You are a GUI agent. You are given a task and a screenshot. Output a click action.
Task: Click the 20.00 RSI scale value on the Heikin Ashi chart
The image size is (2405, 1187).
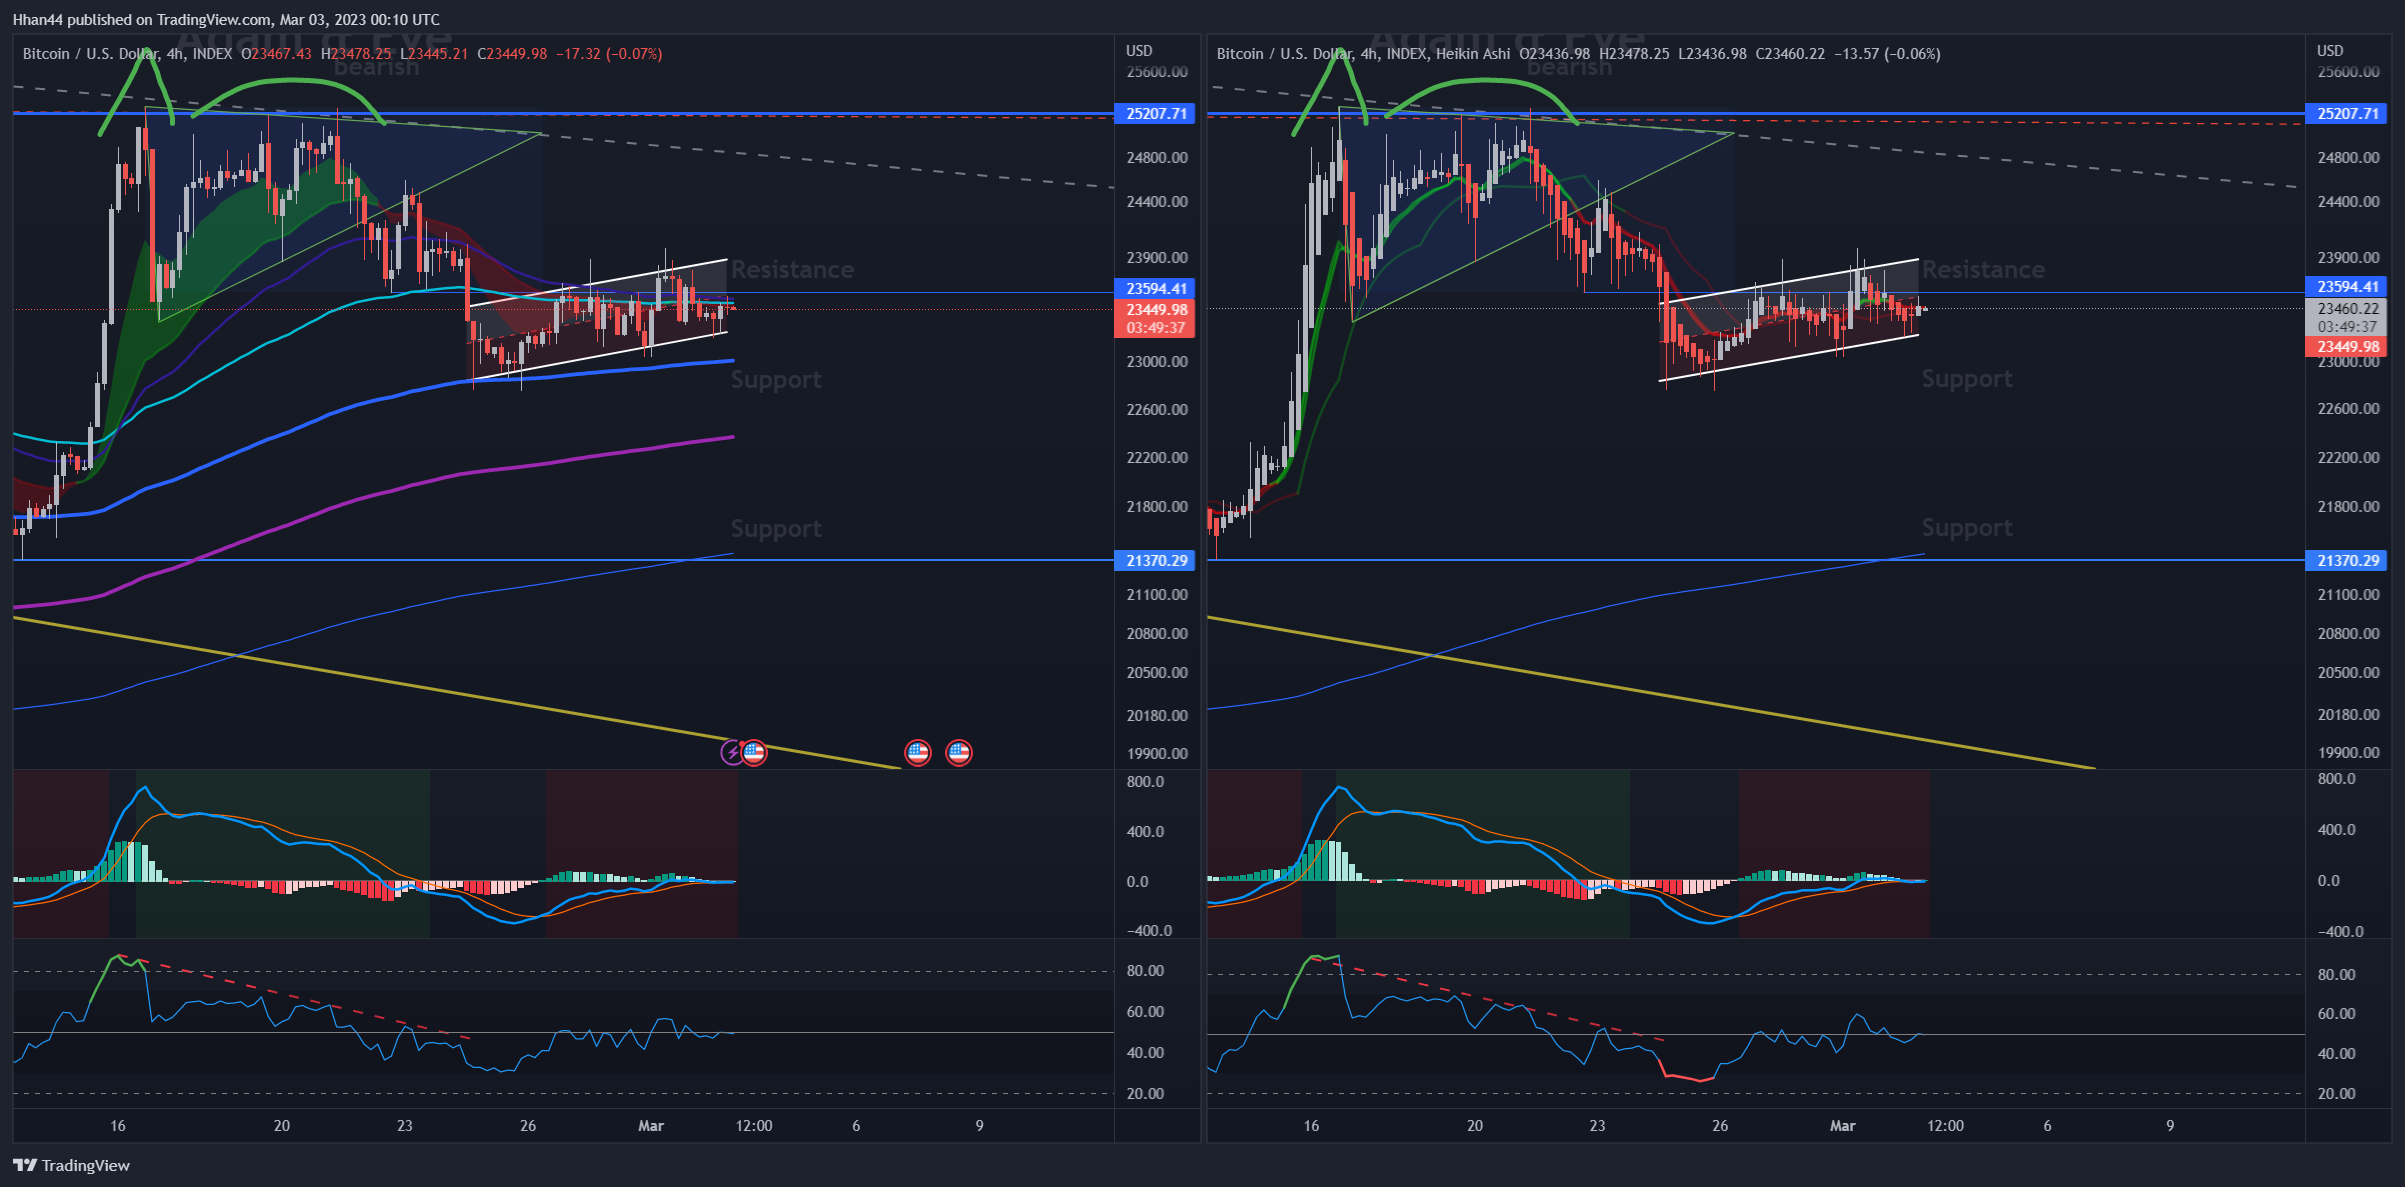coord(2336,1093)
